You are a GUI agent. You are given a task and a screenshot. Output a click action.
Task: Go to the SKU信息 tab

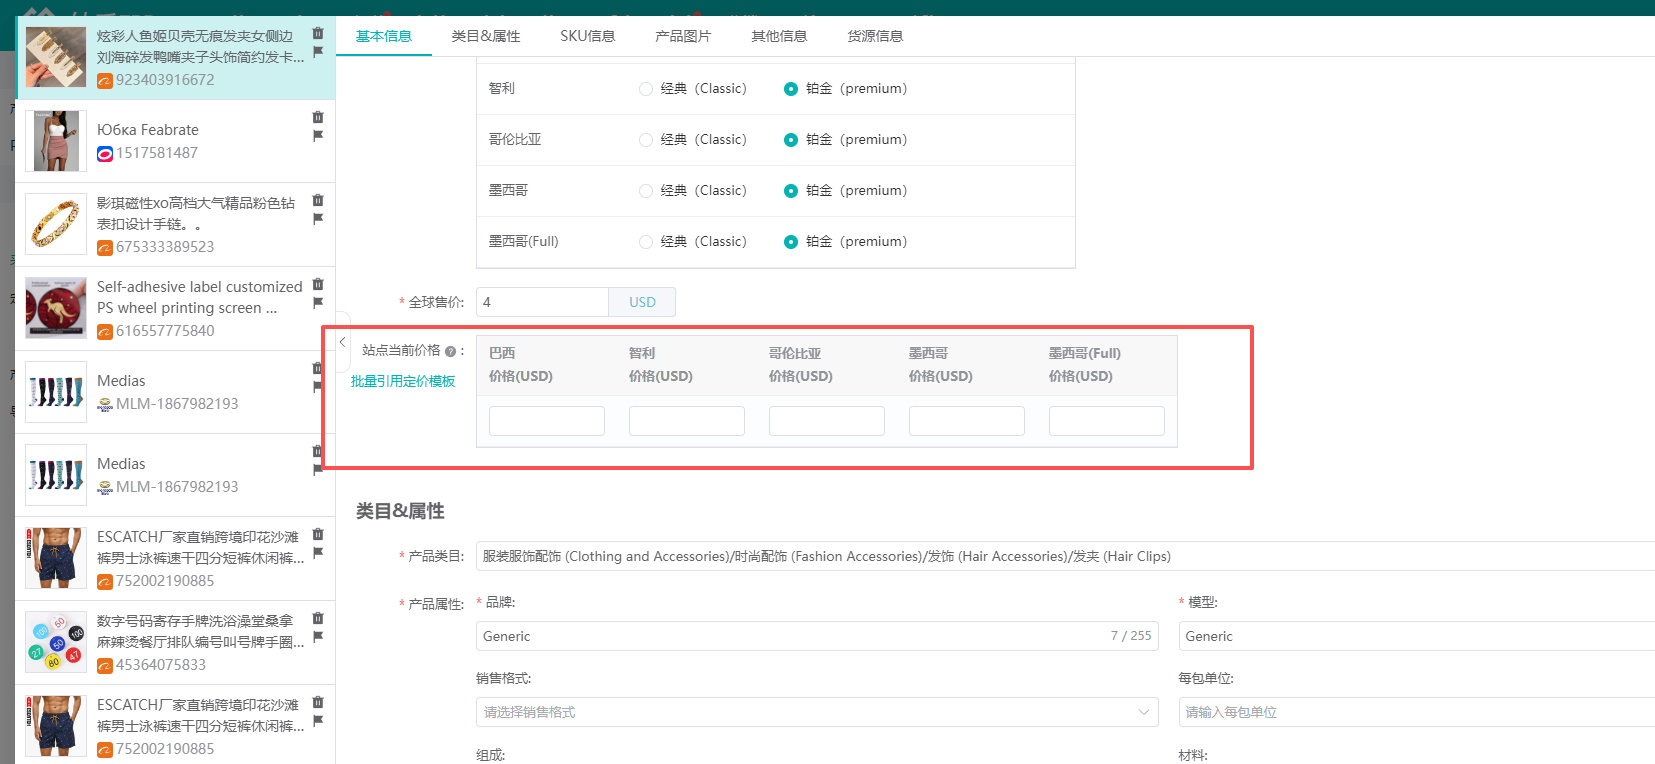click(x=588, y=36)
